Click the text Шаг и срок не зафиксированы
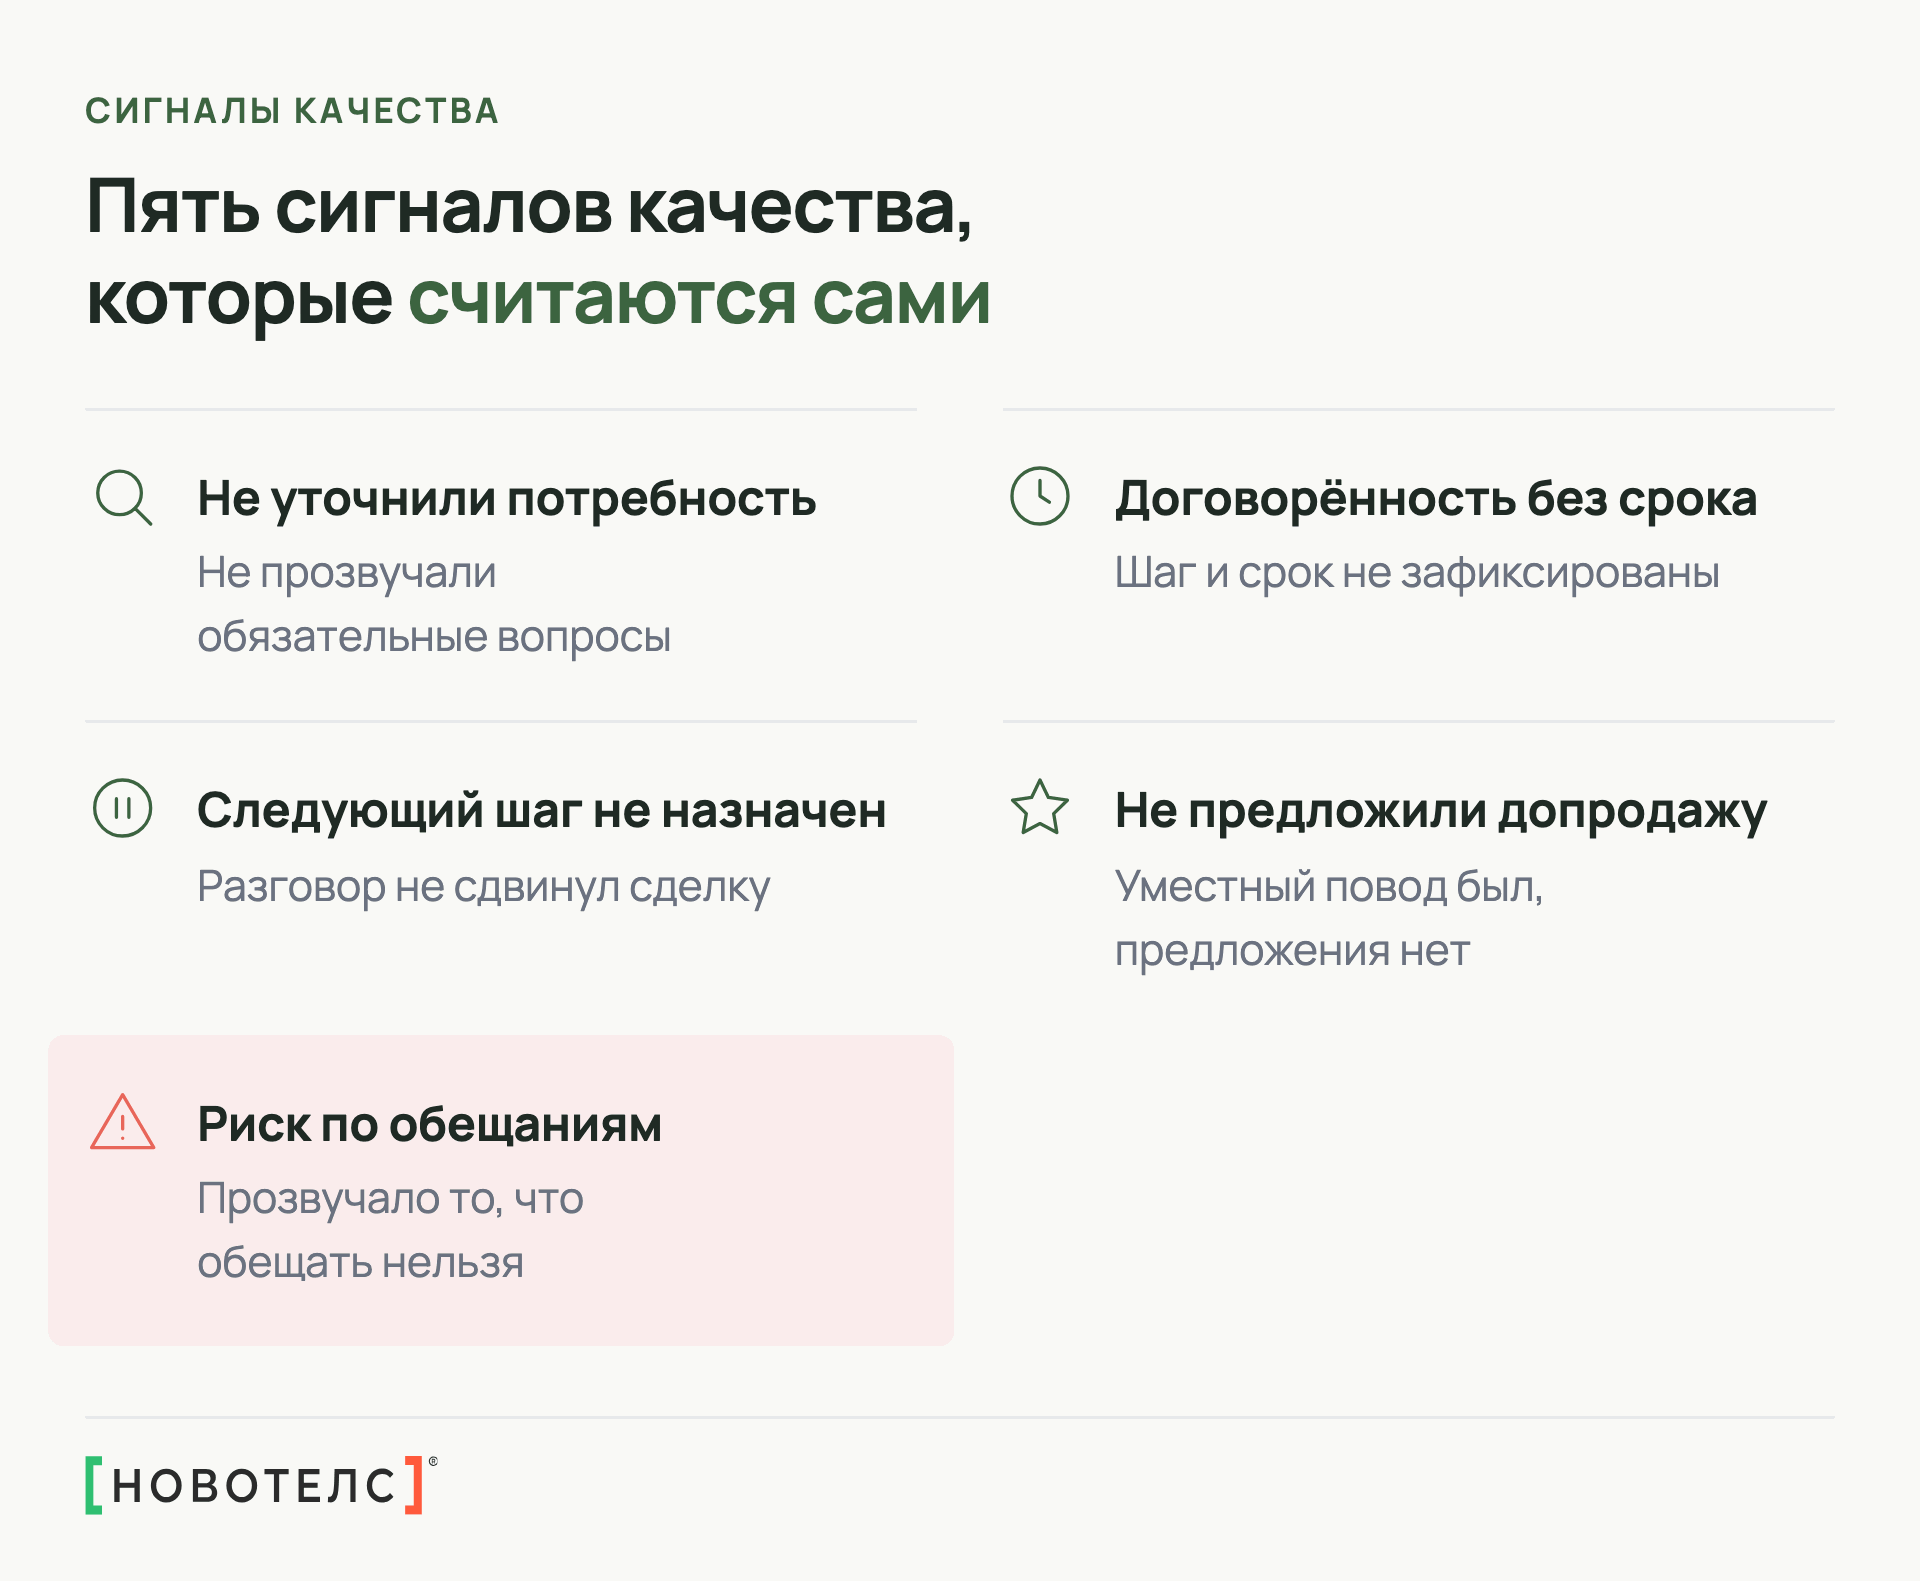Image resolution: width=1920 pixels, height=1581 pixels. pyautogui.click(x=1417, y=573)
